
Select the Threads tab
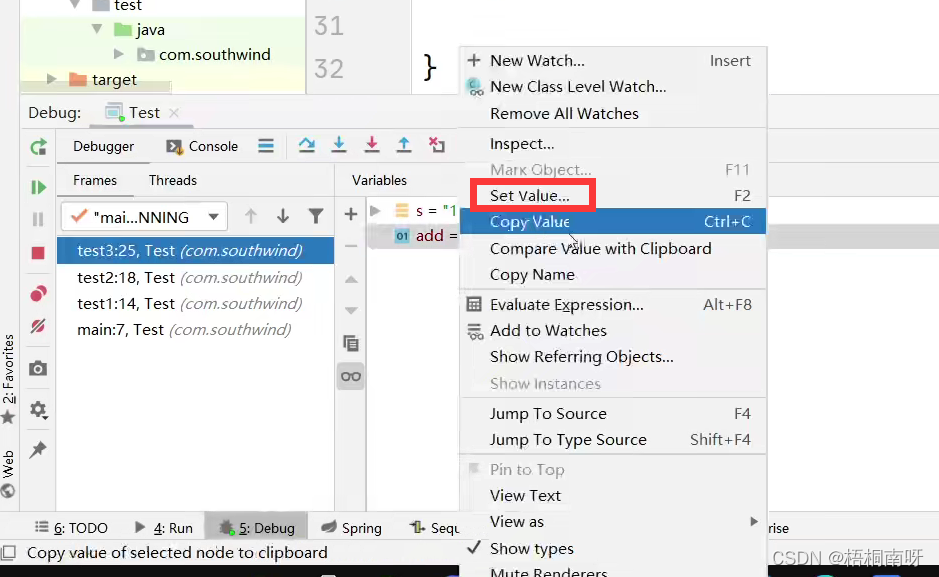click(172, 180)
